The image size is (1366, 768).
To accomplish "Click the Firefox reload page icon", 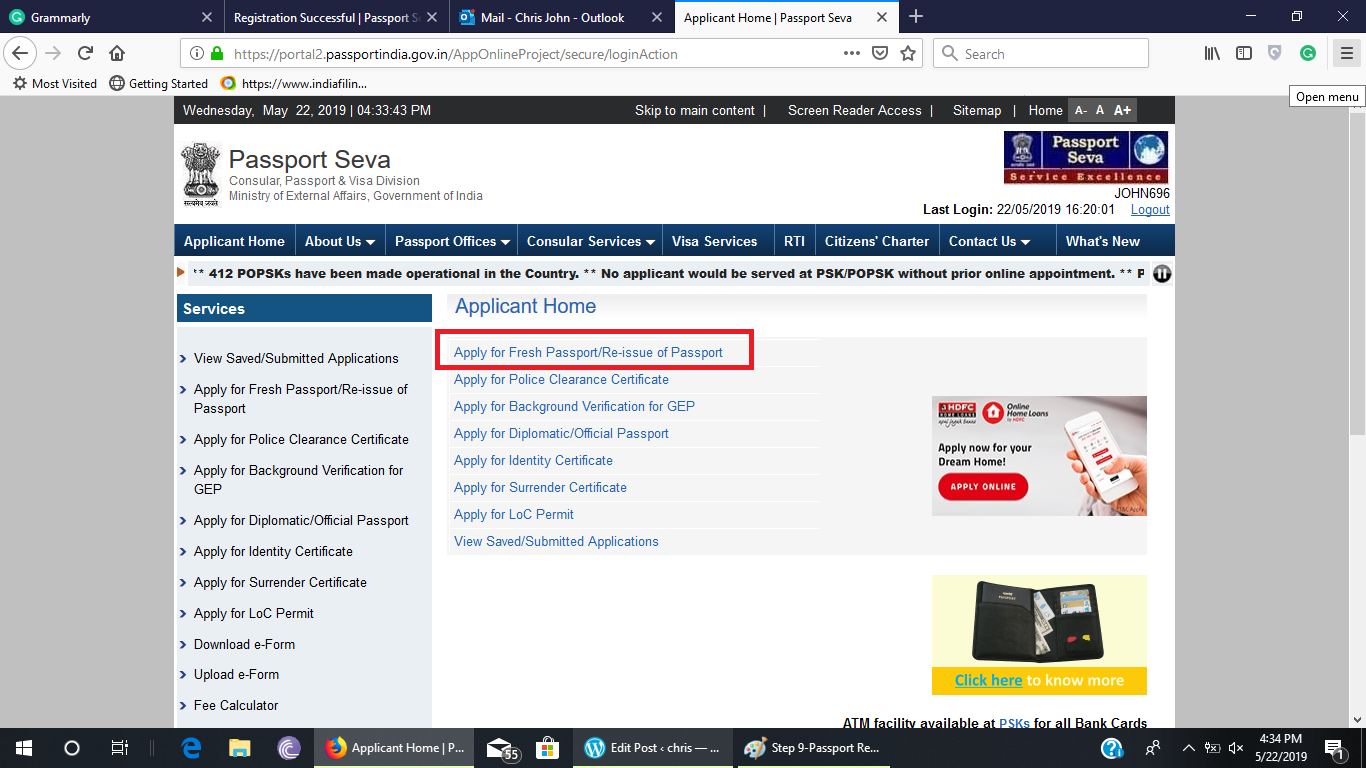I will point(86,54).
